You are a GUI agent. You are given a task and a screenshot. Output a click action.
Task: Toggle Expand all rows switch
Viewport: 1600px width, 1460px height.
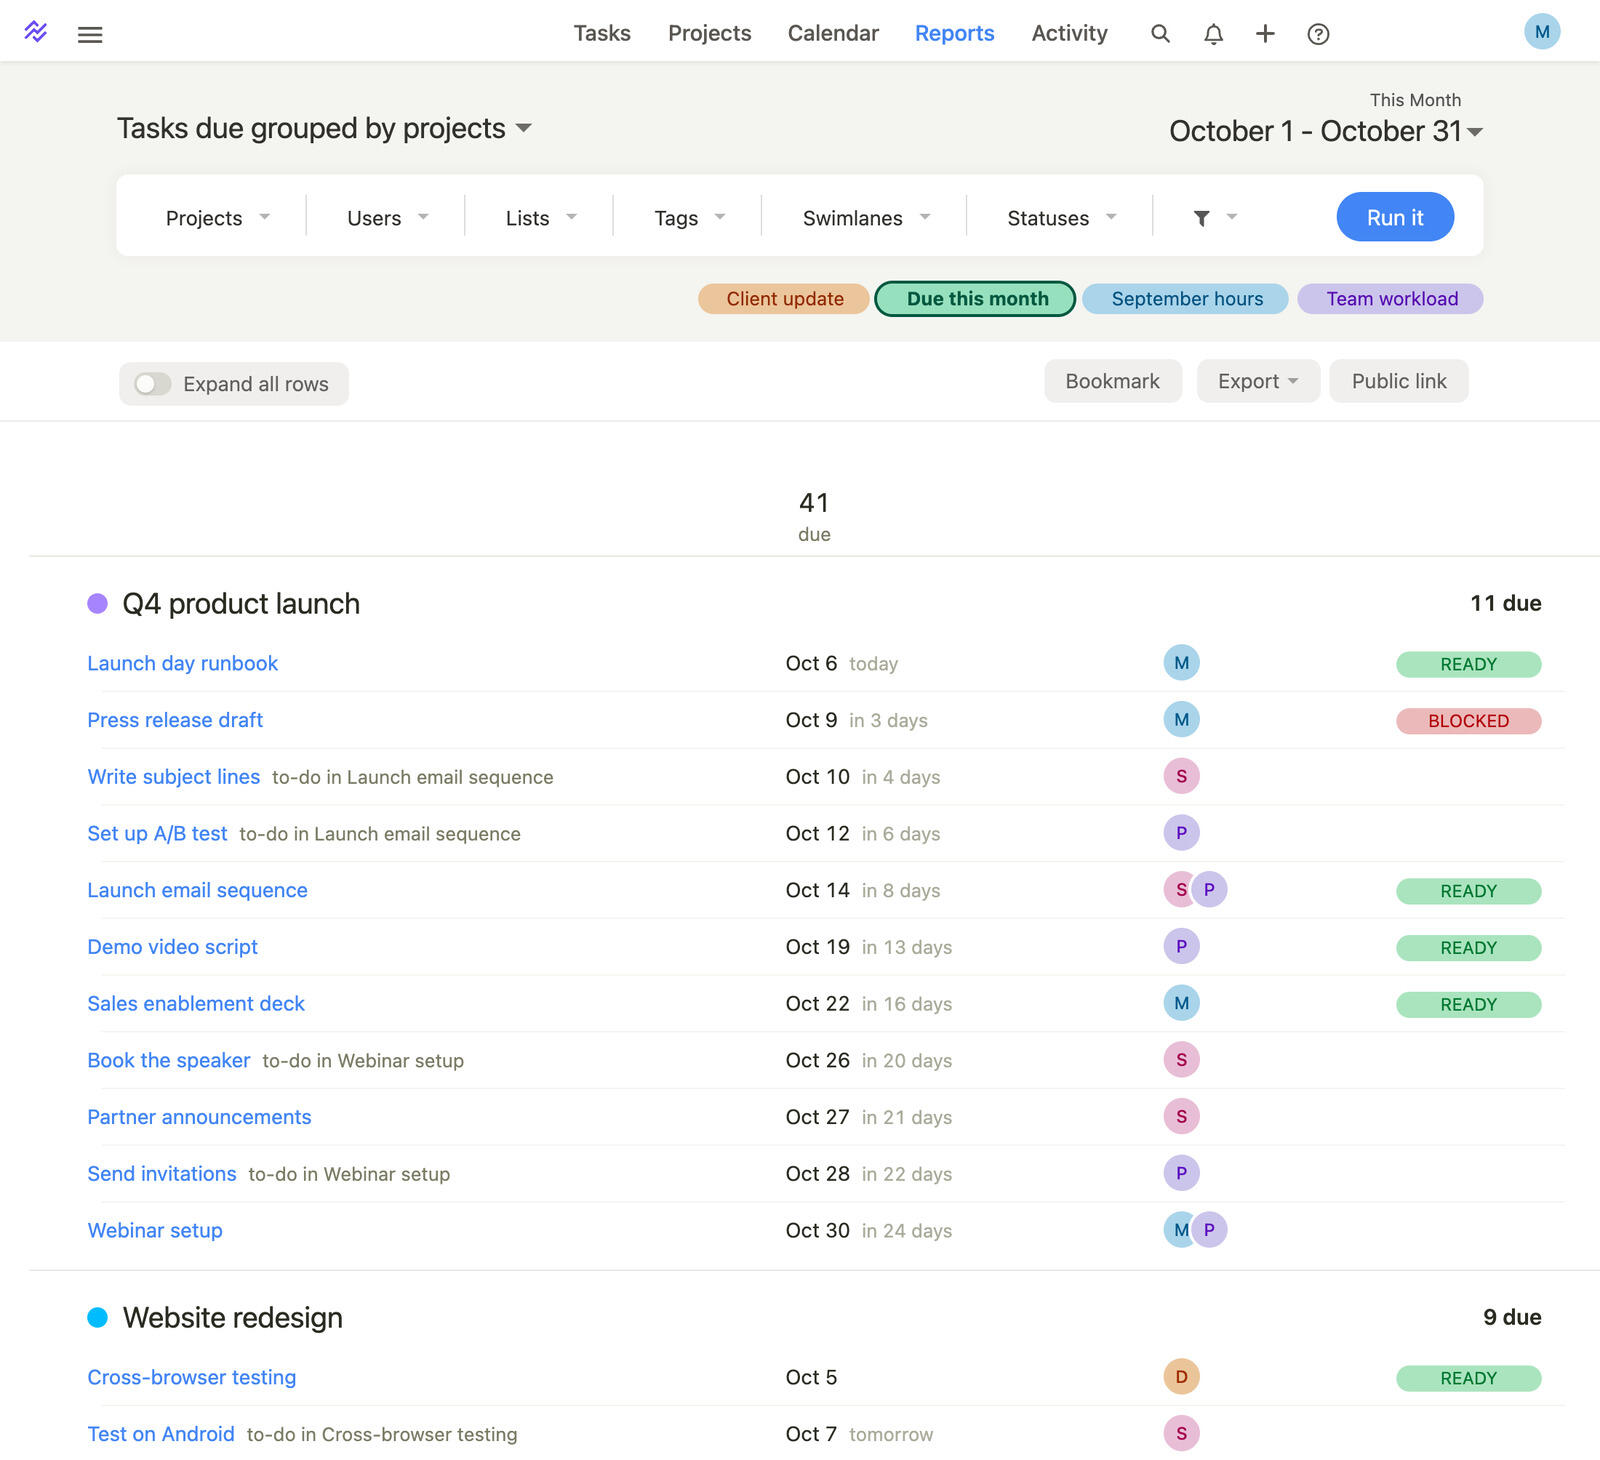coord(153,384)
